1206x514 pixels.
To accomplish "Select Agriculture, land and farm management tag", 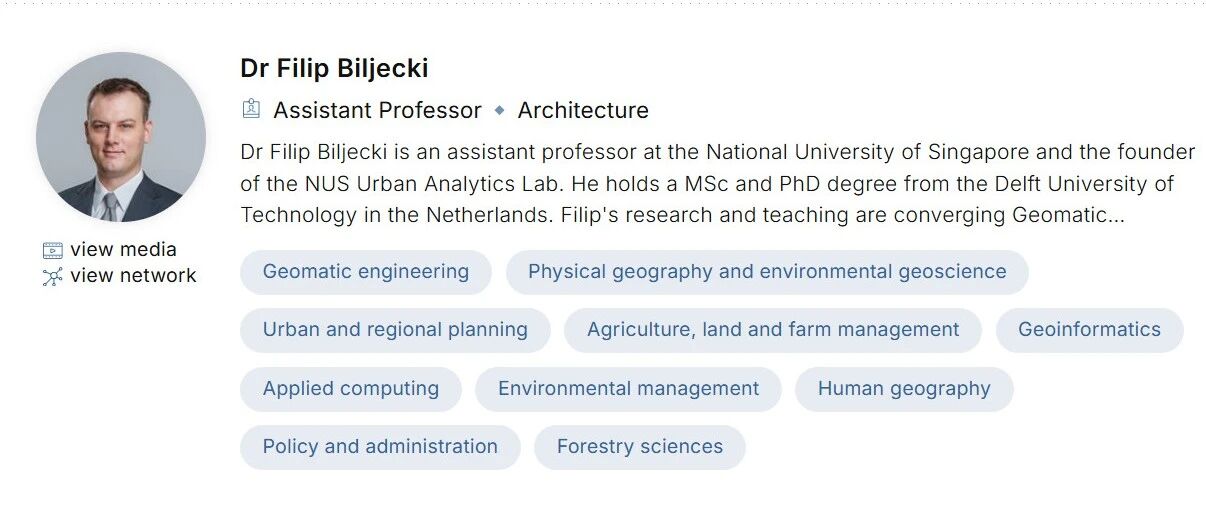I will click(x=773, y=330).
